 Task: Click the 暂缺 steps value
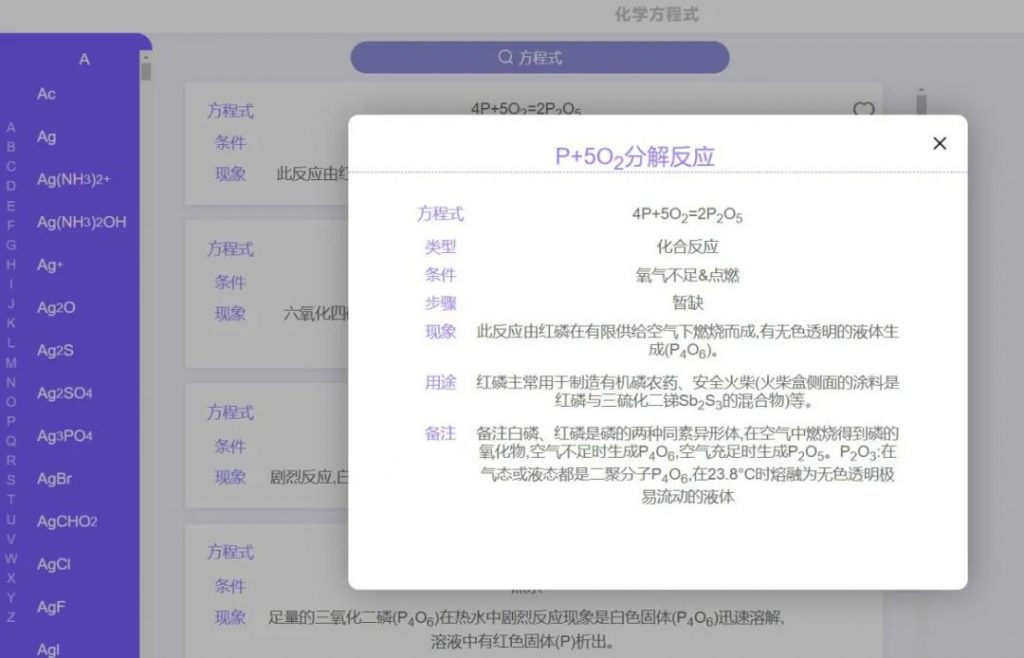687,303
